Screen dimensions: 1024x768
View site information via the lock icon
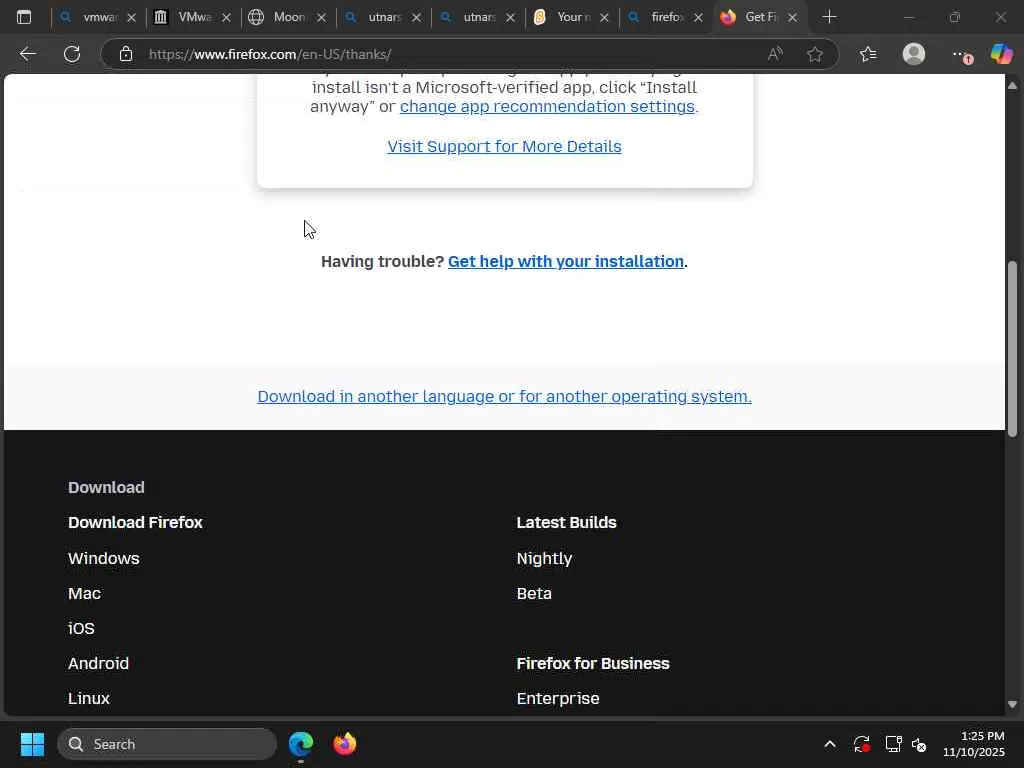coord(126,54)
